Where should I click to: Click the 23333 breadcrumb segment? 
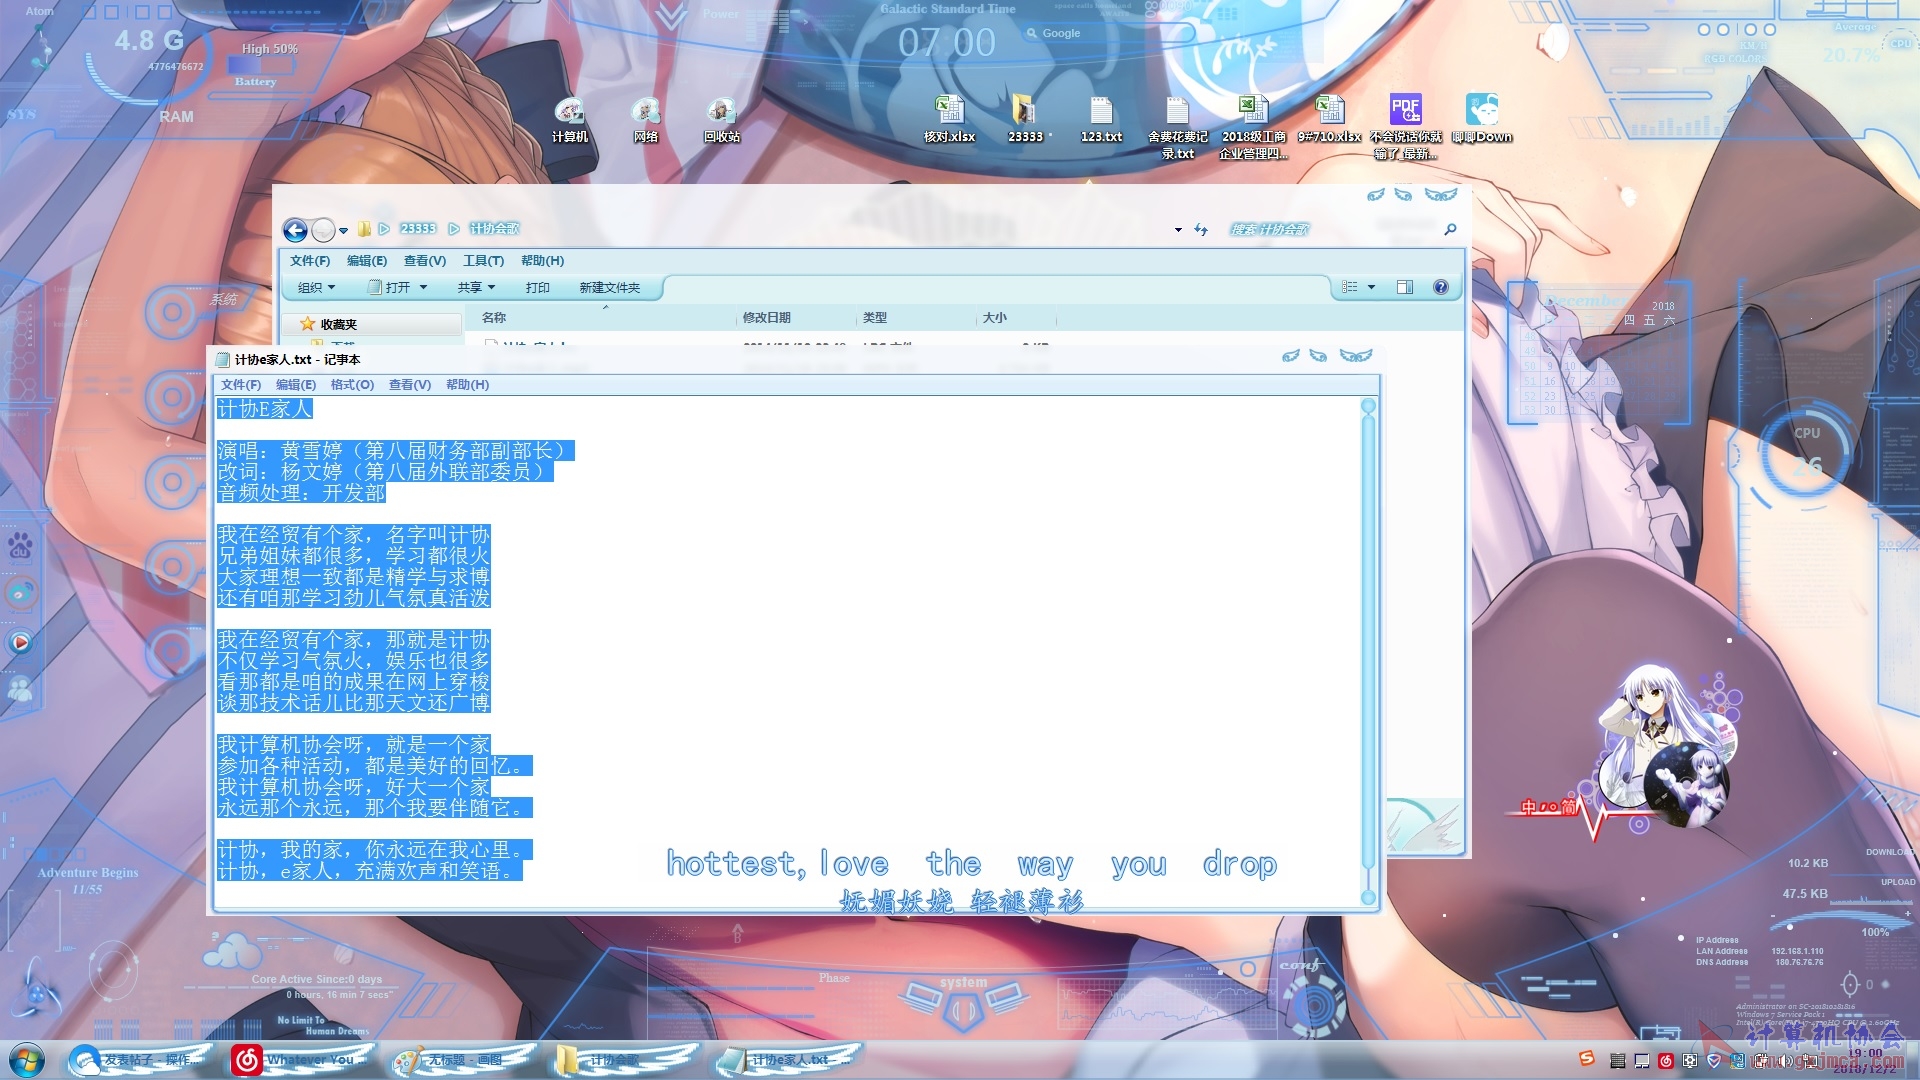[418, 229]
